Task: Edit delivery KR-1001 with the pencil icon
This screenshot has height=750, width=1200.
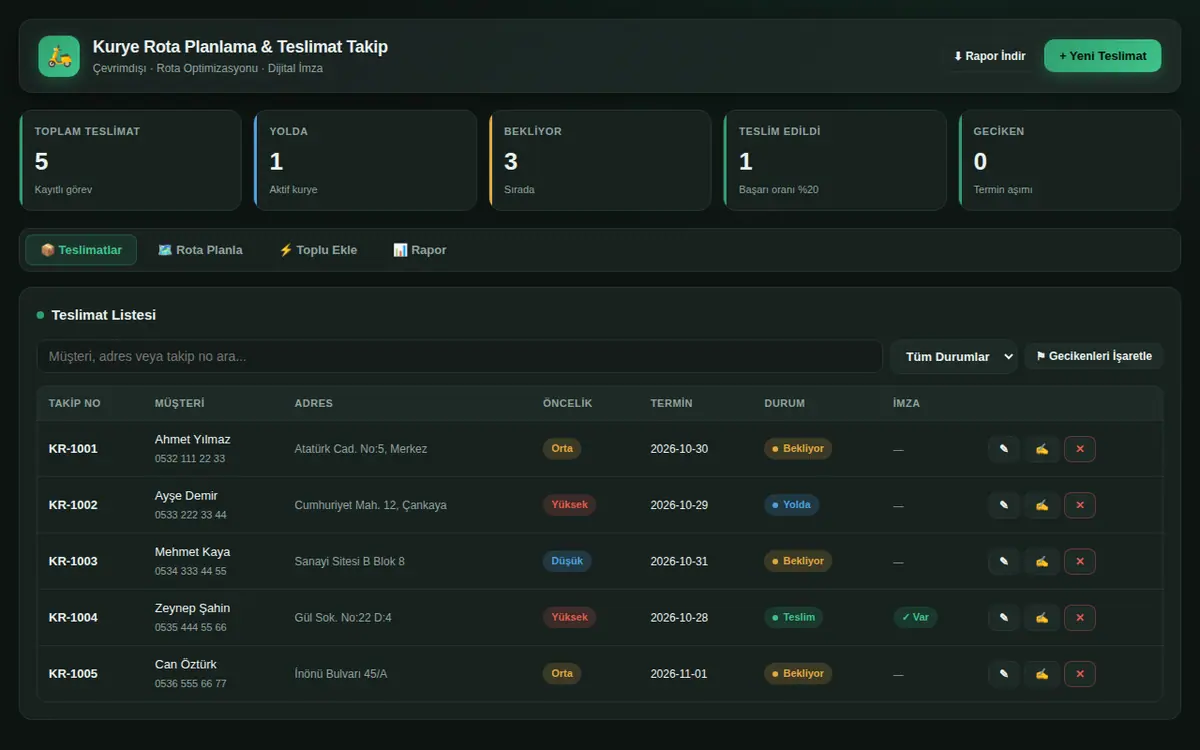Action: click(1004, 449)
